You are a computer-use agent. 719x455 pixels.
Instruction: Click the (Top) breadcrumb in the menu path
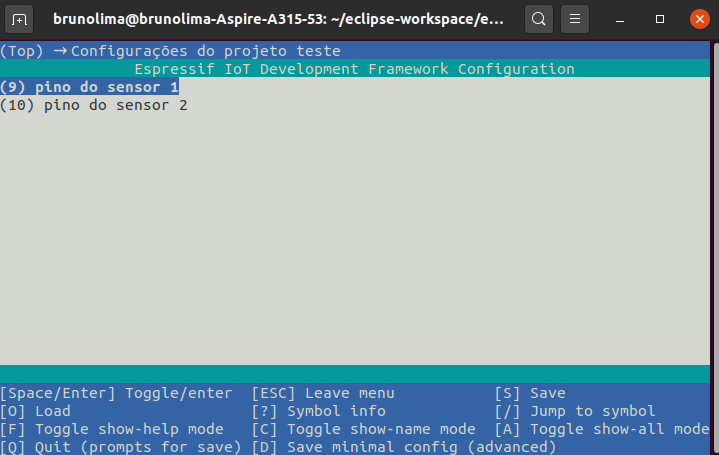[22, 51]
